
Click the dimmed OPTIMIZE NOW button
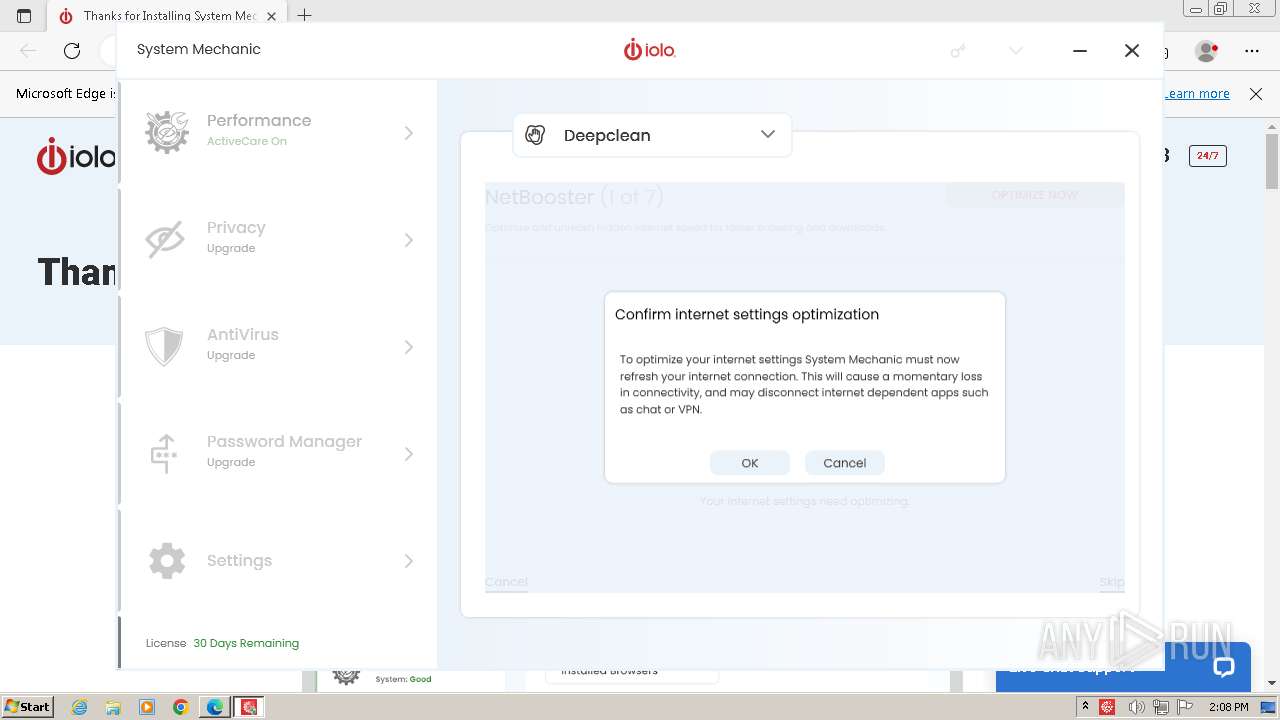(x=1035, y=195)
